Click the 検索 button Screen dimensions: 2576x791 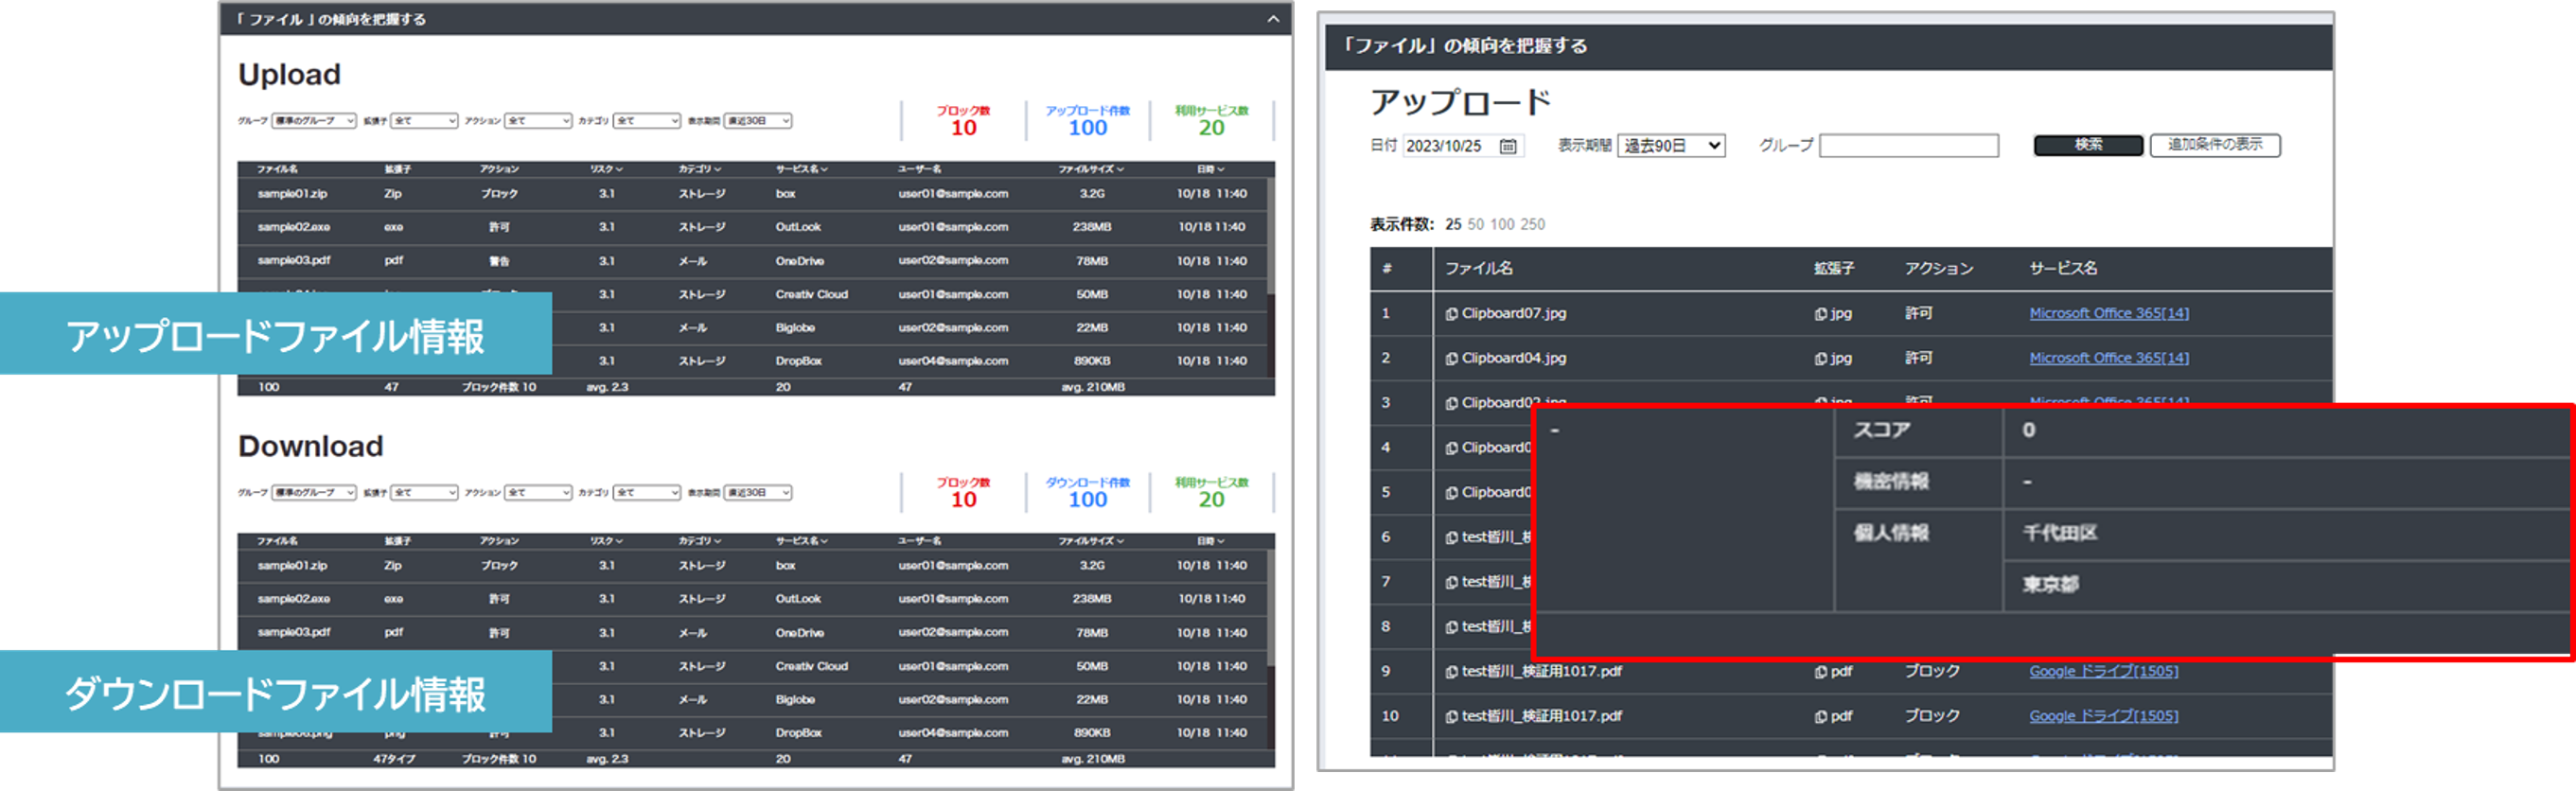(x=2088, y=145)
